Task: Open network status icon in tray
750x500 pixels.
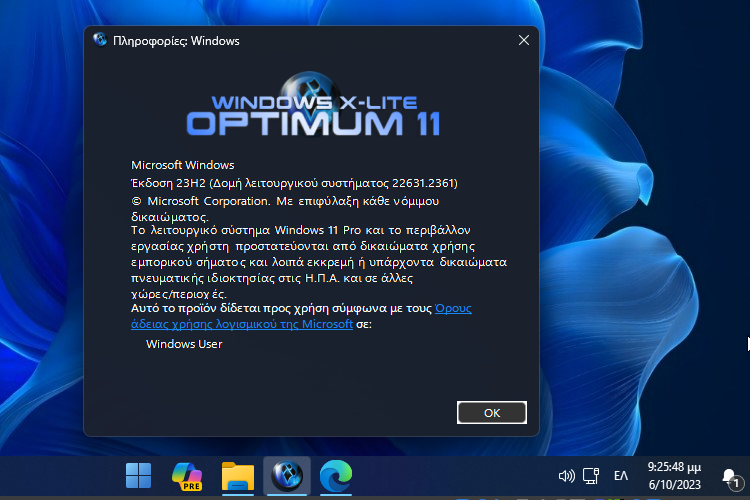Action: pyautogui.click(x=591, y=476)
